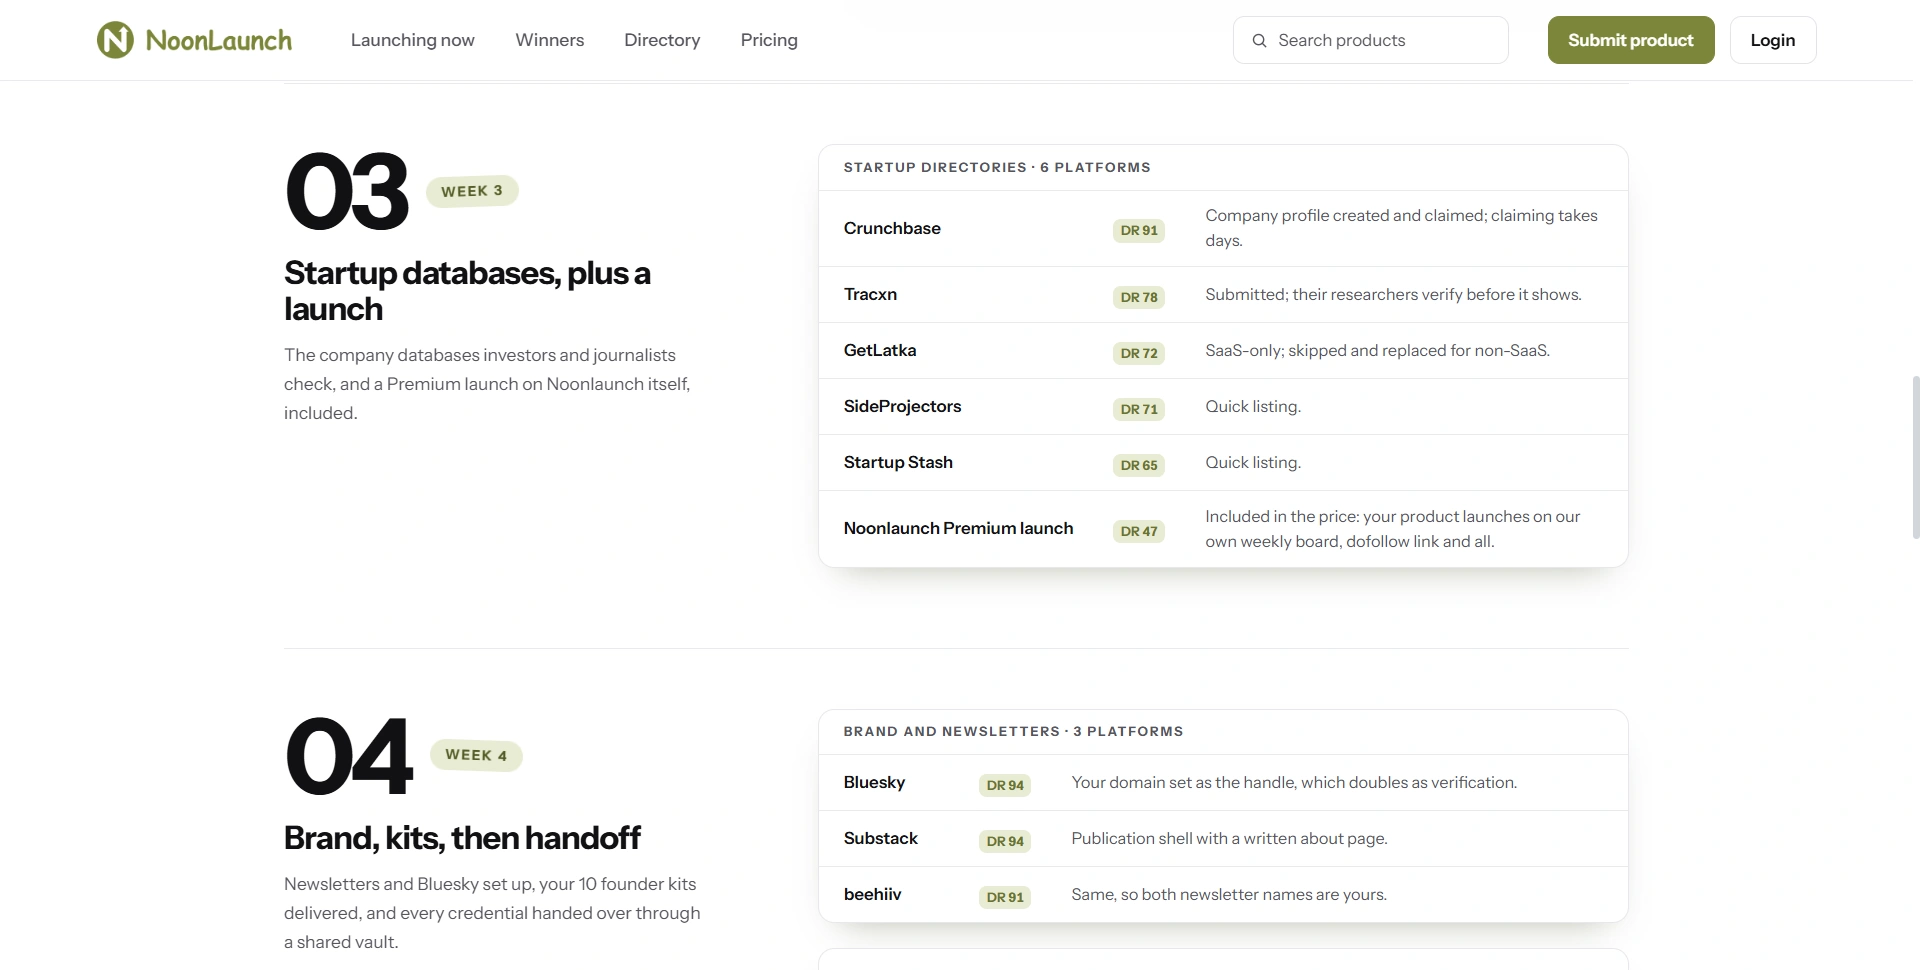Click the page's vertical scrollbar thumb
The image size is (1920, 970).
tap(1915, 457)
